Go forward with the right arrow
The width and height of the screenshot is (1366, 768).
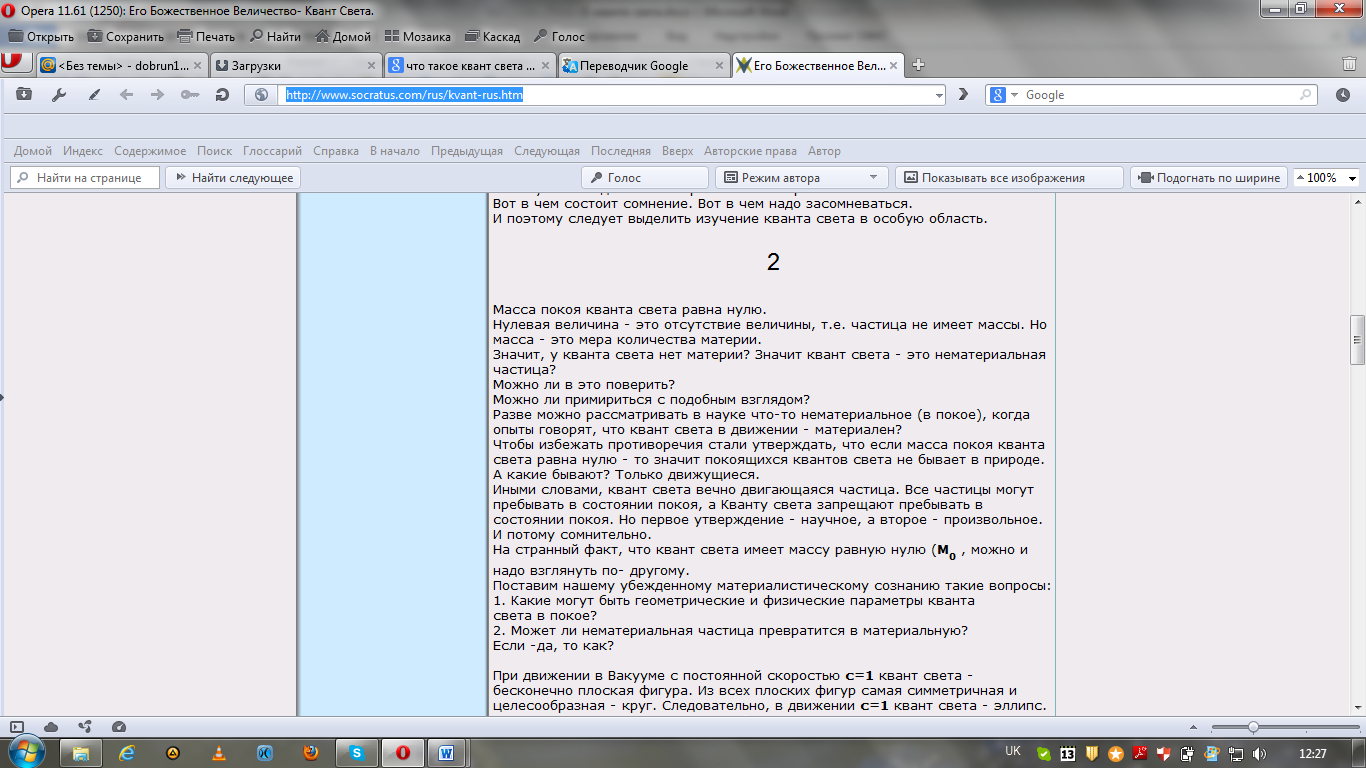tap(157, 95)
